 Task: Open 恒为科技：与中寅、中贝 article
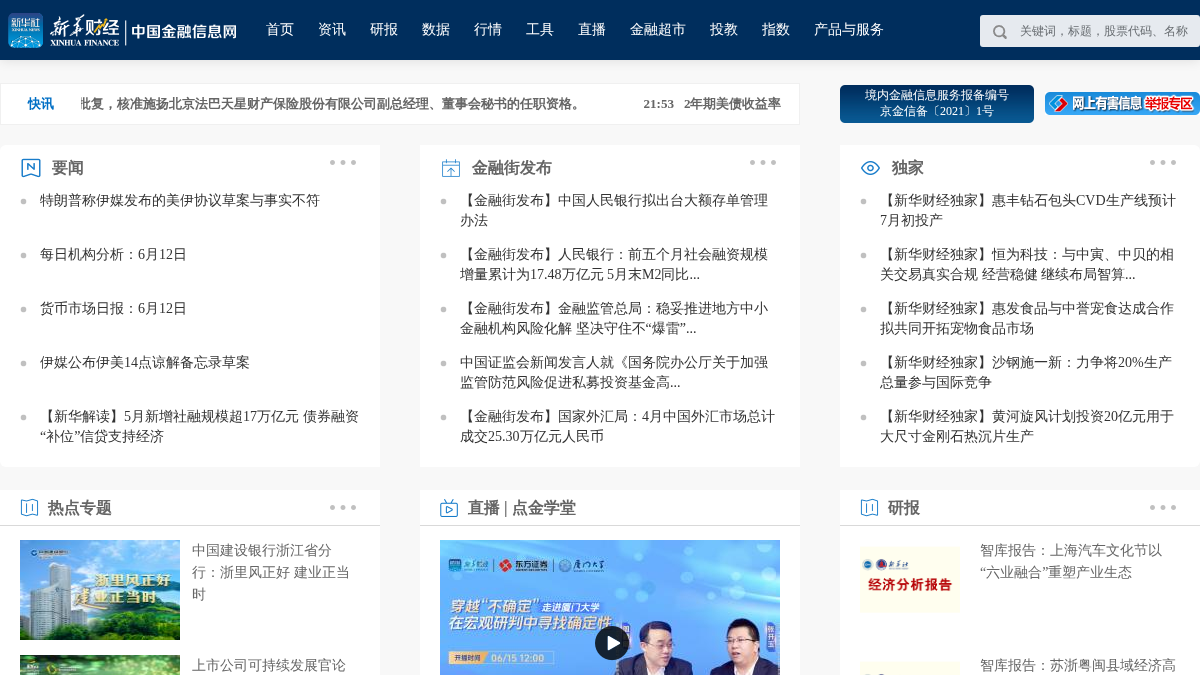[1027, 265]
